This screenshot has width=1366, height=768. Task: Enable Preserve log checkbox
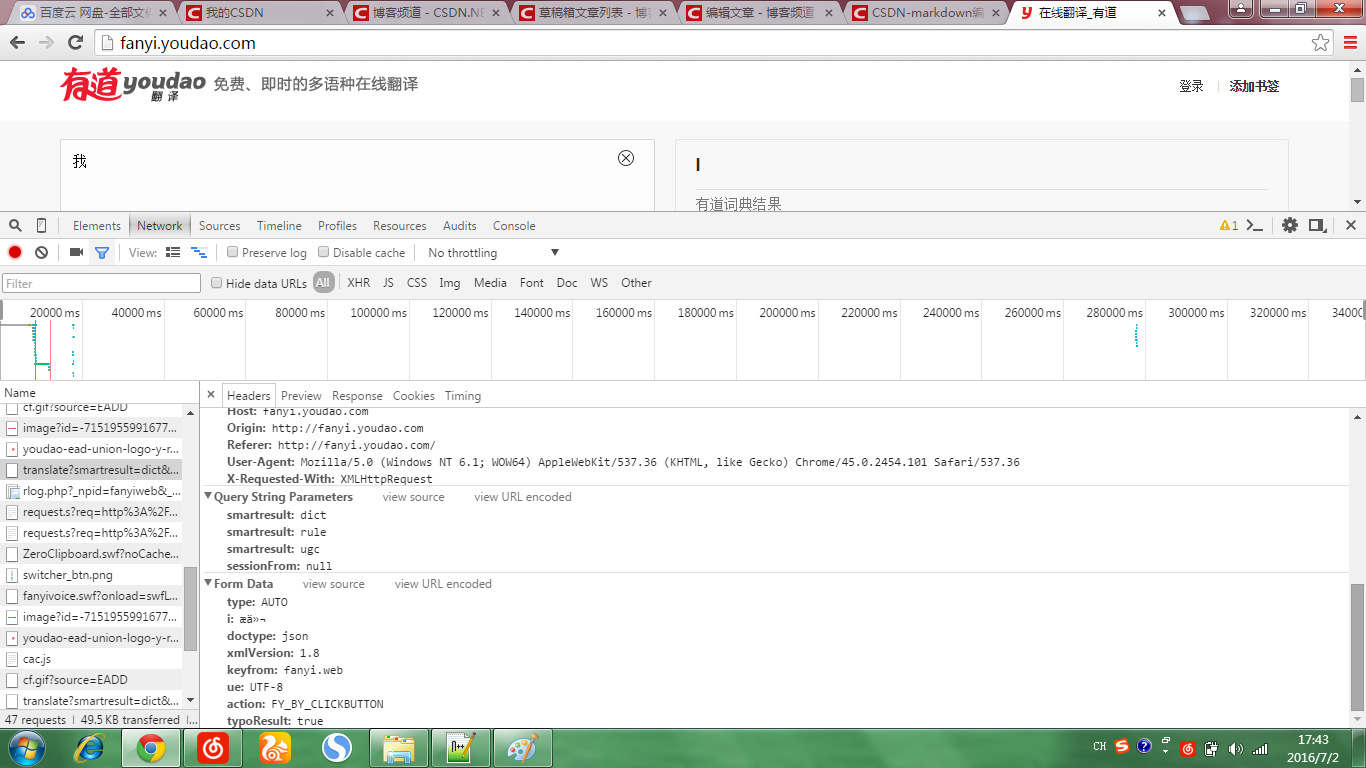(233, 252)
